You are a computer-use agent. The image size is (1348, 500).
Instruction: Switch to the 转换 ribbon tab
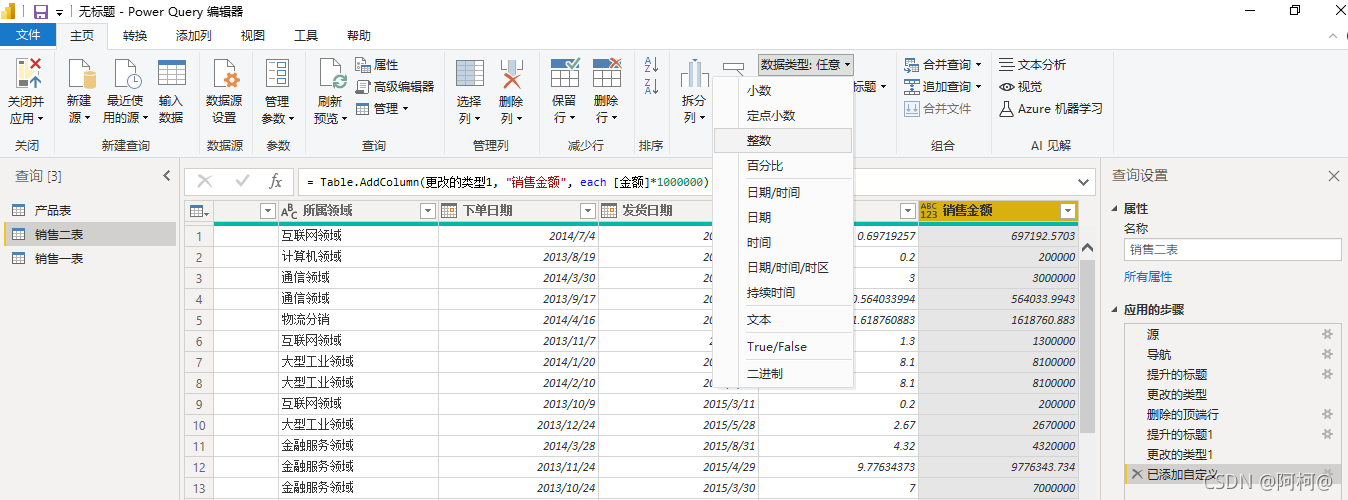click(135, 35)
